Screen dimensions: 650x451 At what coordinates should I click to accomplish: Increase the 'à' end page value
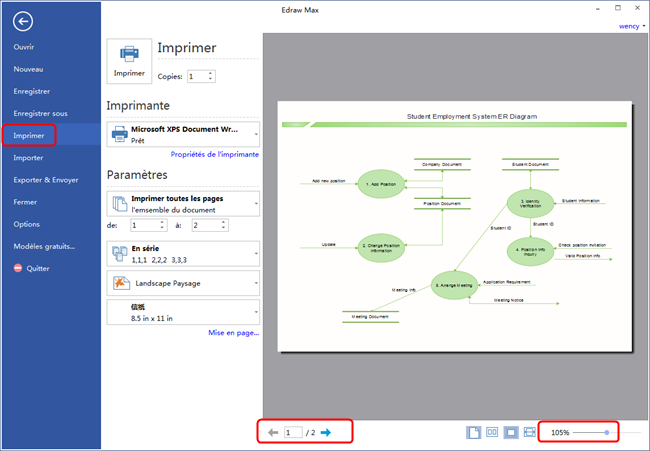223,223
